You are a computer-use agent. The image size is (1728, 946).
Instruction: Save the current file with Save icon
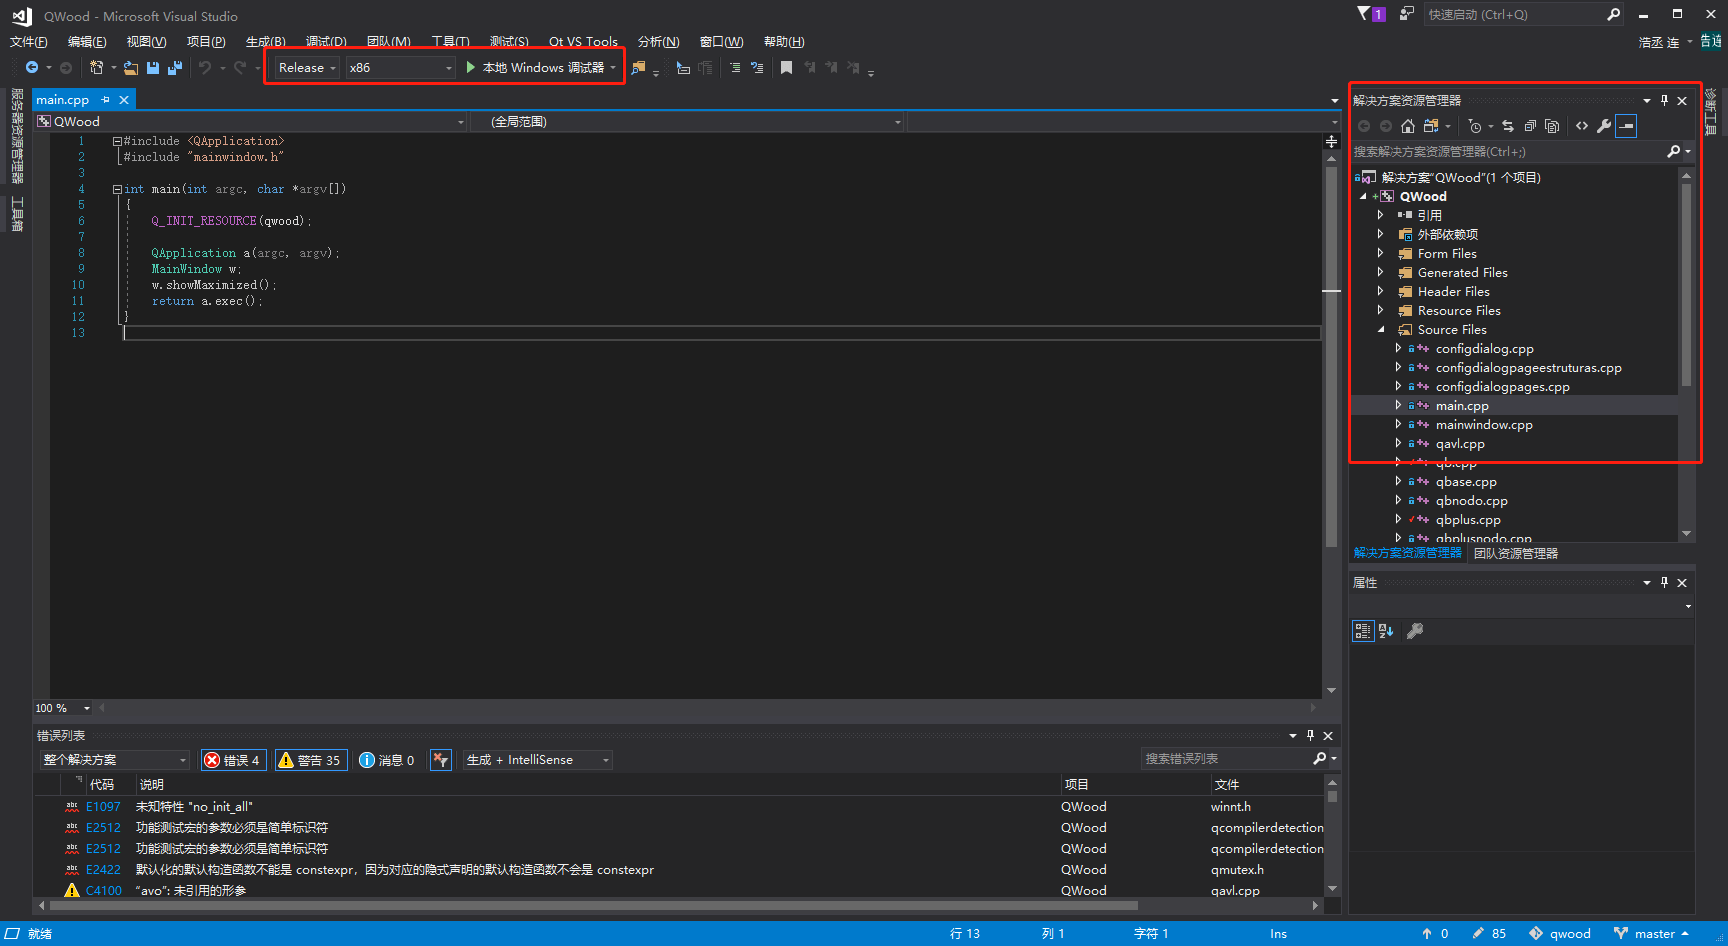coord(153,67)
